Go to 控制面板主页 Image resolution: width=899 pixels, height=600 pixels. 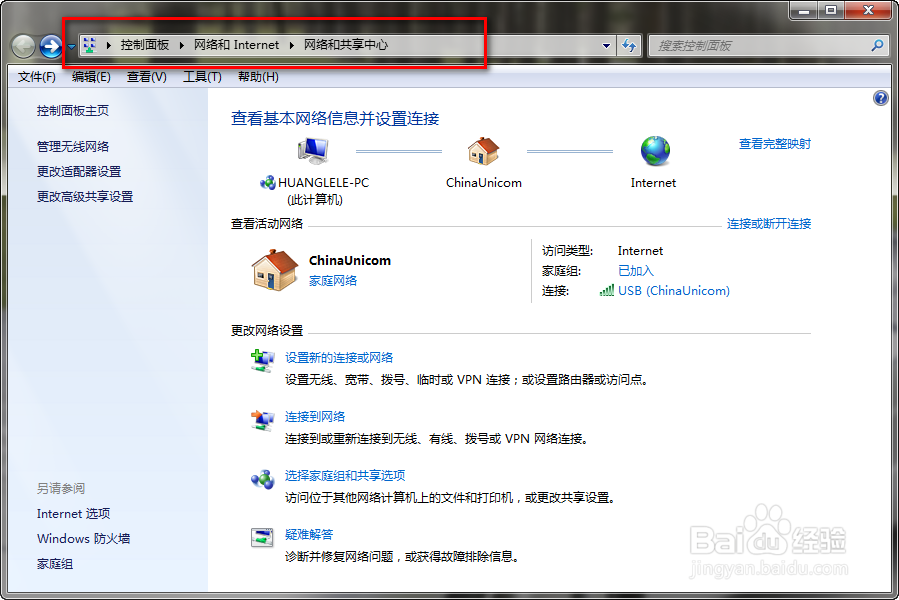pyautogui.click(x=73, y=111)
